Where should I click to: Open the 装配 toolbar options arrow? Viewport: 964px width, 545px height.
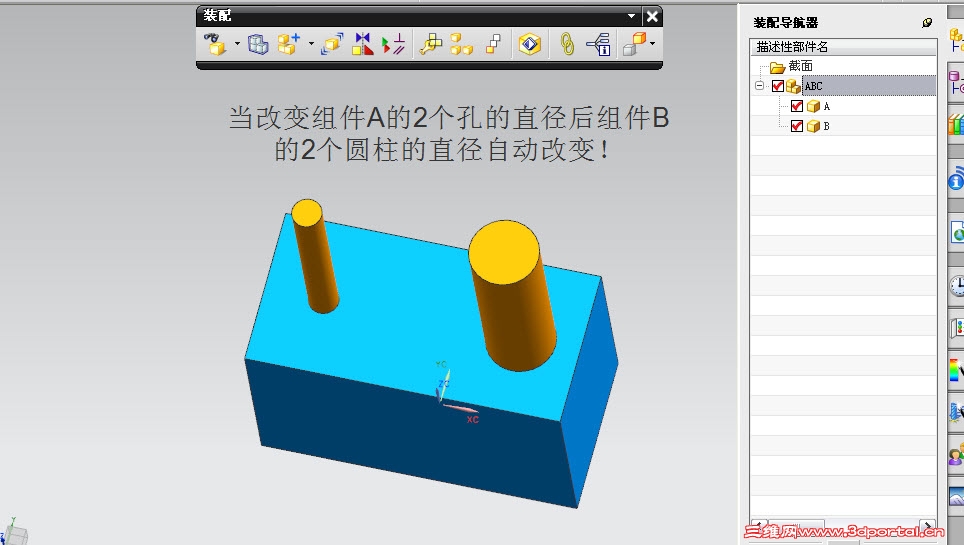click(x=631, y=16)
